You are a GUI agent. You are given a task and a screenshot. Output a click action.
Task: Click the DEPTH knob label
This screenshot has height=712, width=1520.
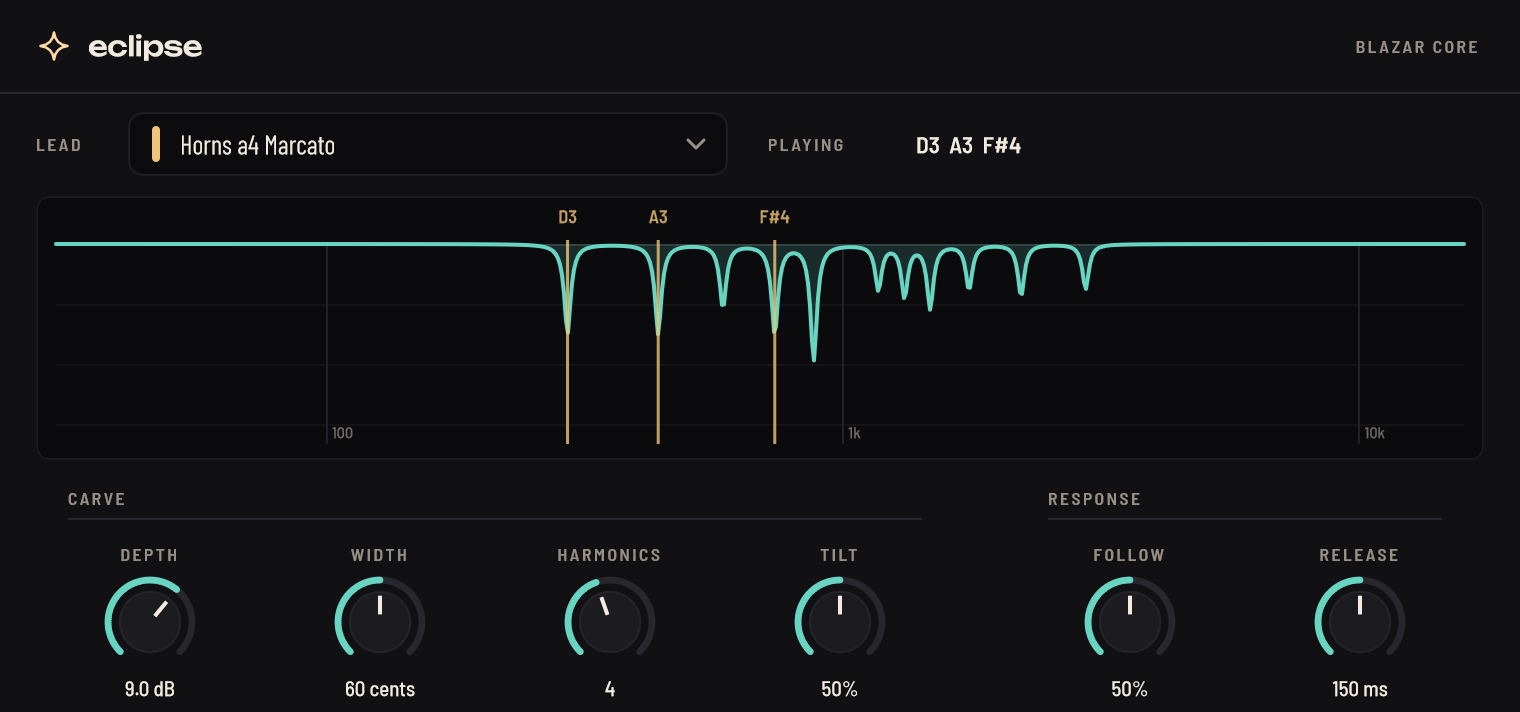[150, 555]
